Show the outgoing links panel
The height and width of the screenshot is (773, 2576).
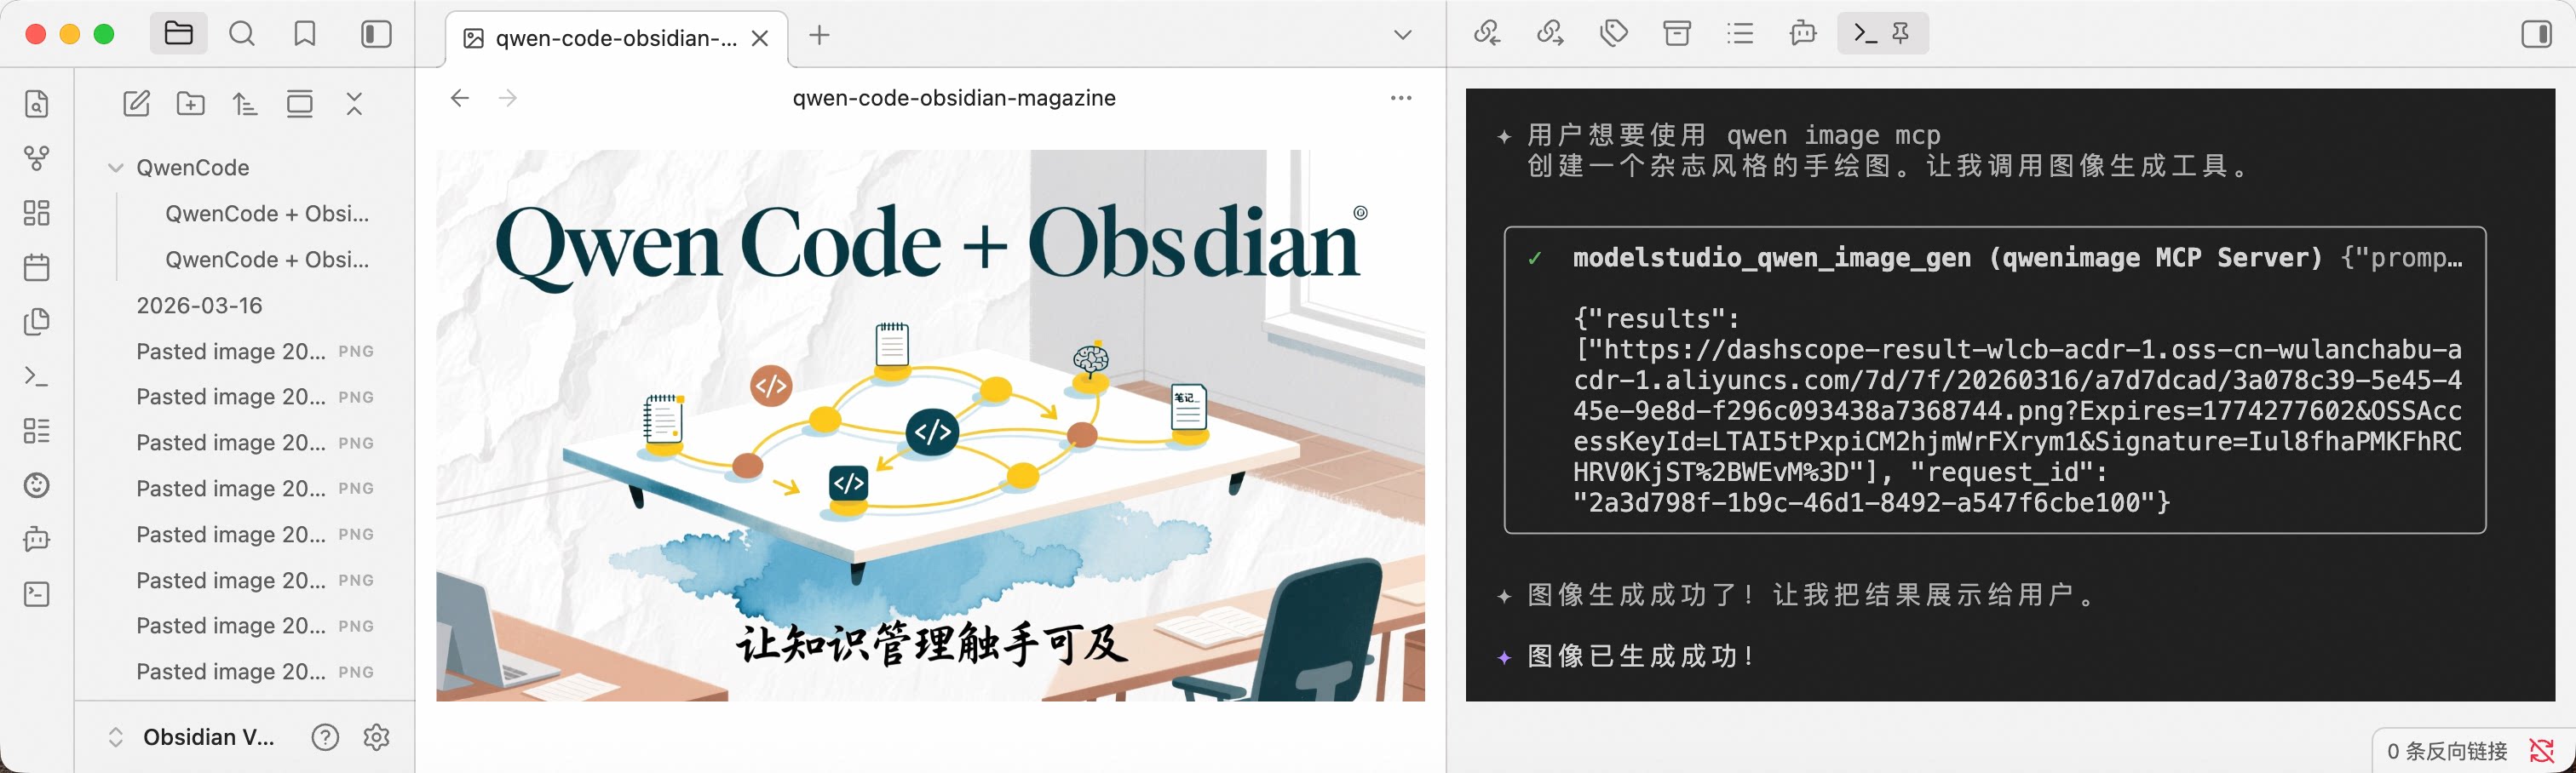(x=1551, y=34)
